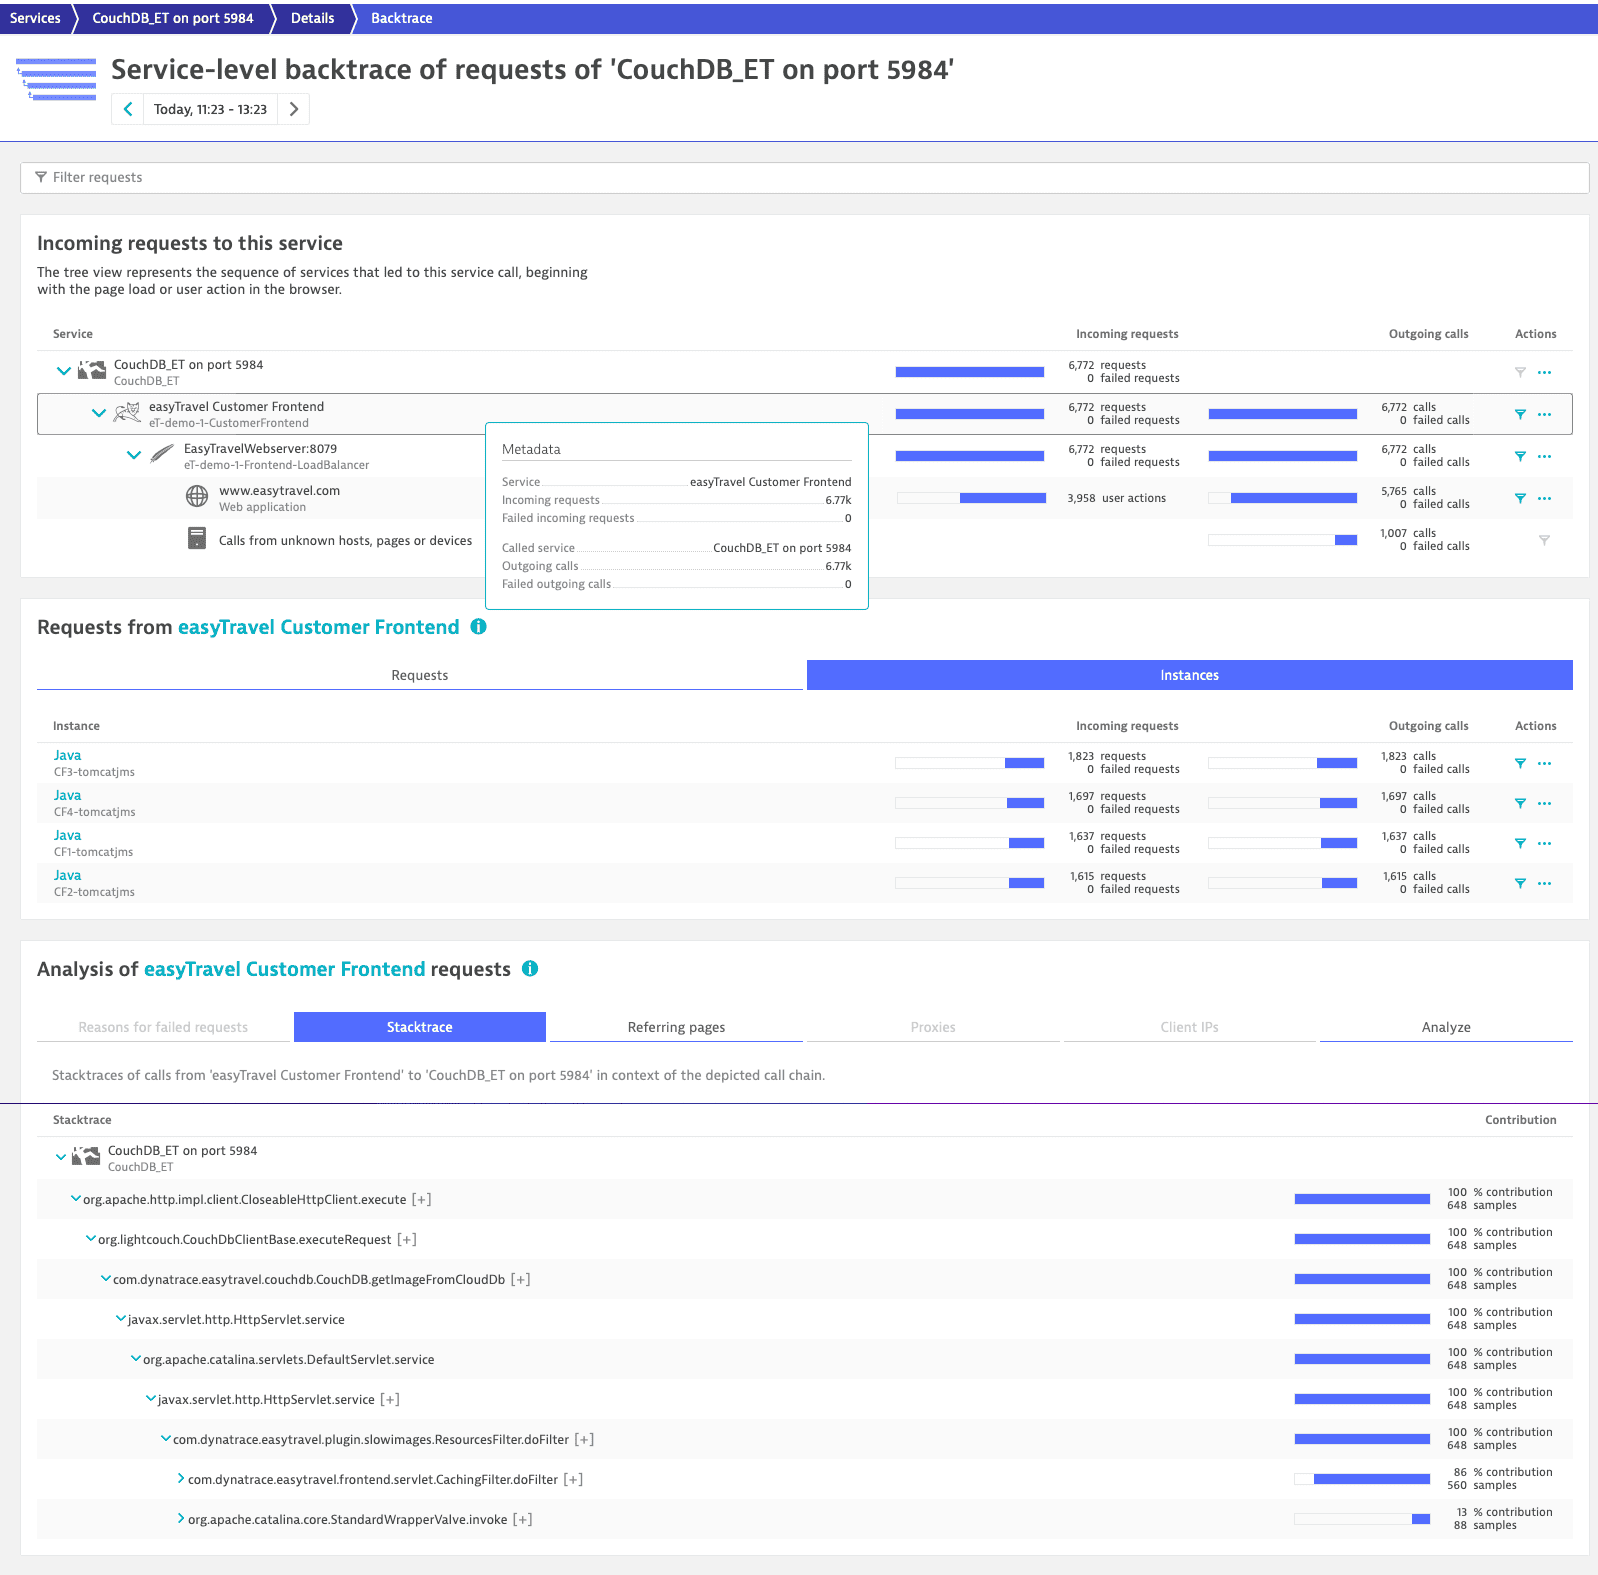This screenshot has width=1598, height=1575.
Task: Click info icon beside Requests from heading
Action: [479, 627]
